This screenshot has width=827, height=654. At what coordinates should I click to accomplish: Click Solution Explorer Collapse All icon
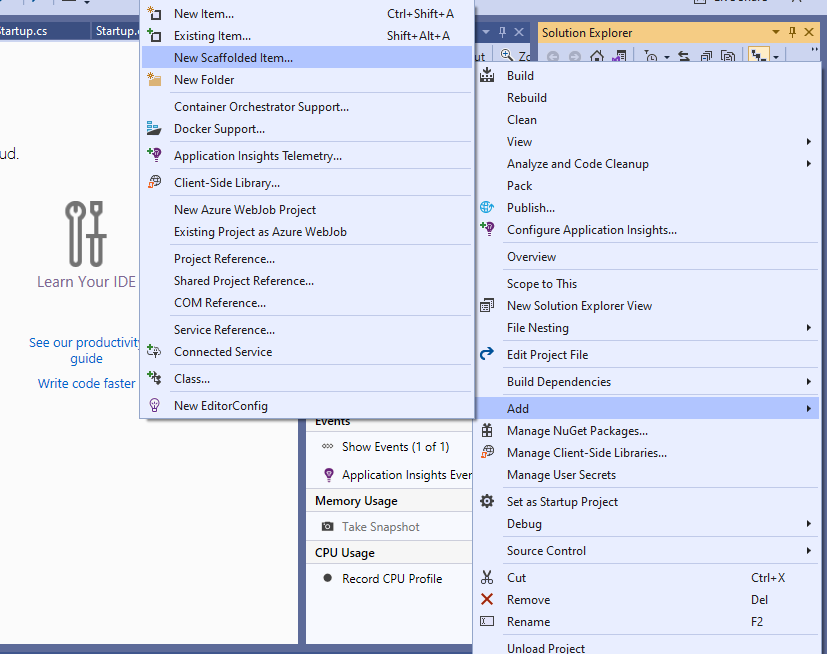coord(706,55)
